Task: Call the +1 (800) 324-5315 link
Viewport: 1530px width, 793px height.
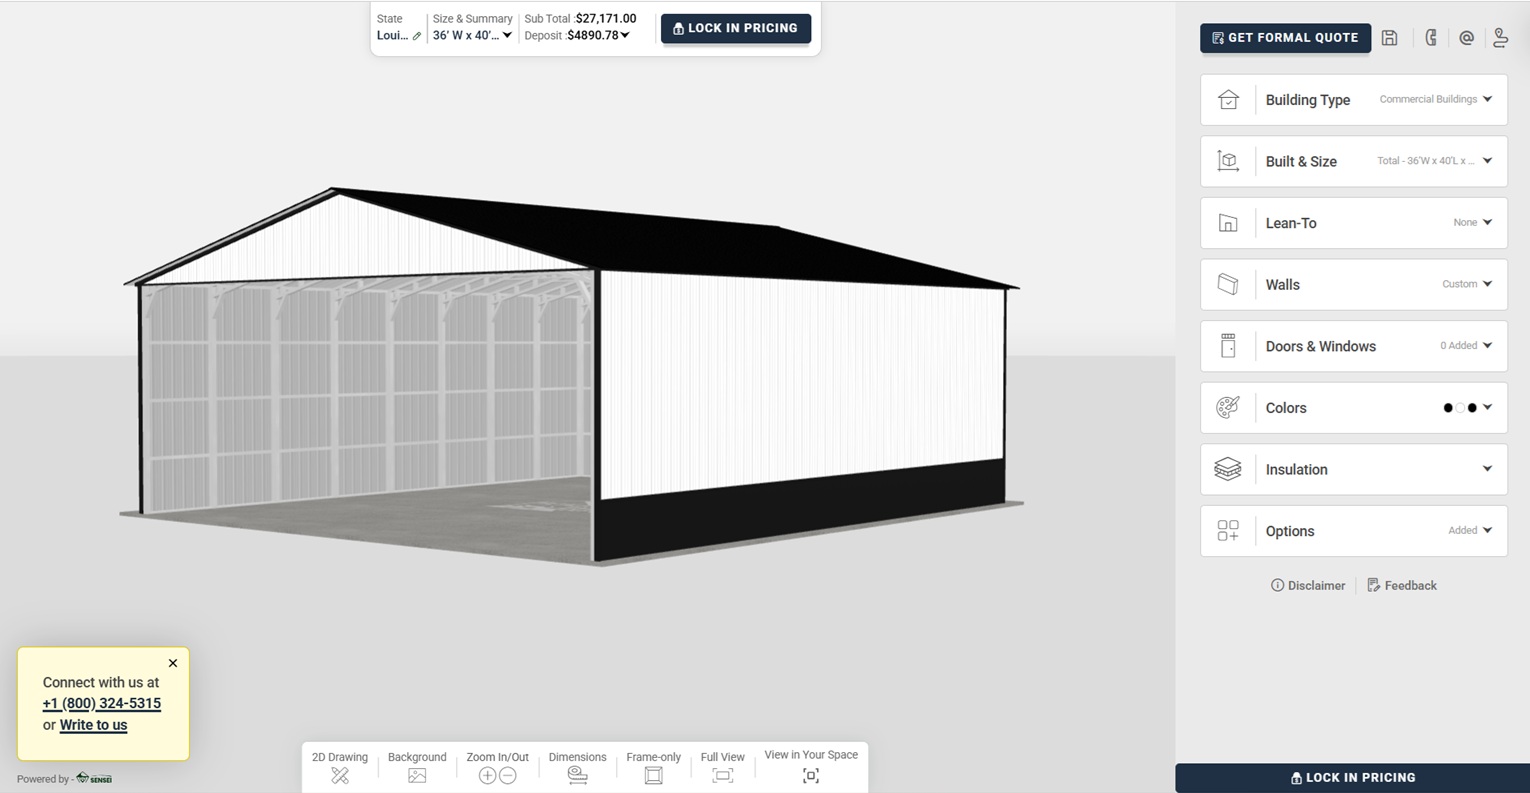Action: point(102,704)
